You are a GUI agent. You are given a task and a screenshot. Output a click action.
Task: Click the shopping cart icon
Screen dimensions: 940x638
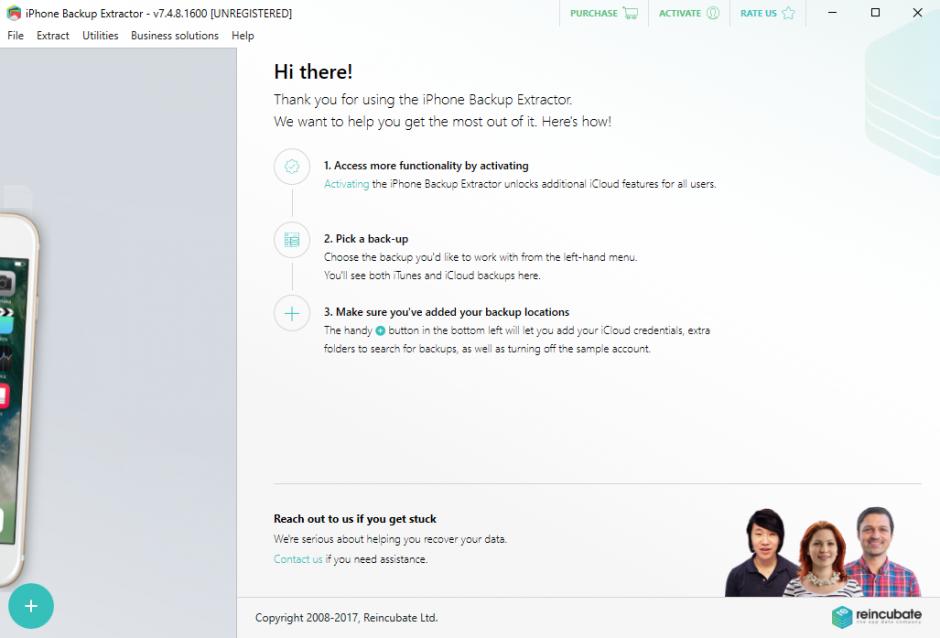coord(630,13)
